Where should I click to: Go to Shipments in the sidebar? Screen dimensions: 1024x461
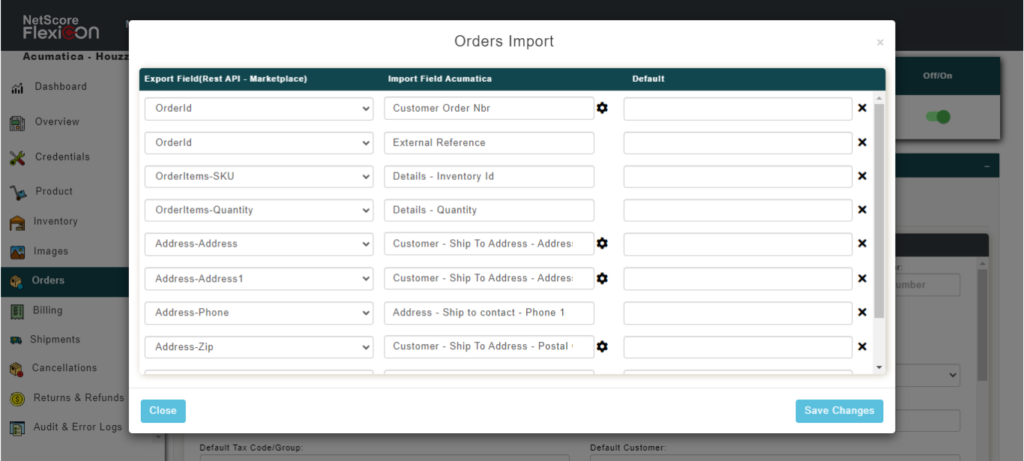55,340
